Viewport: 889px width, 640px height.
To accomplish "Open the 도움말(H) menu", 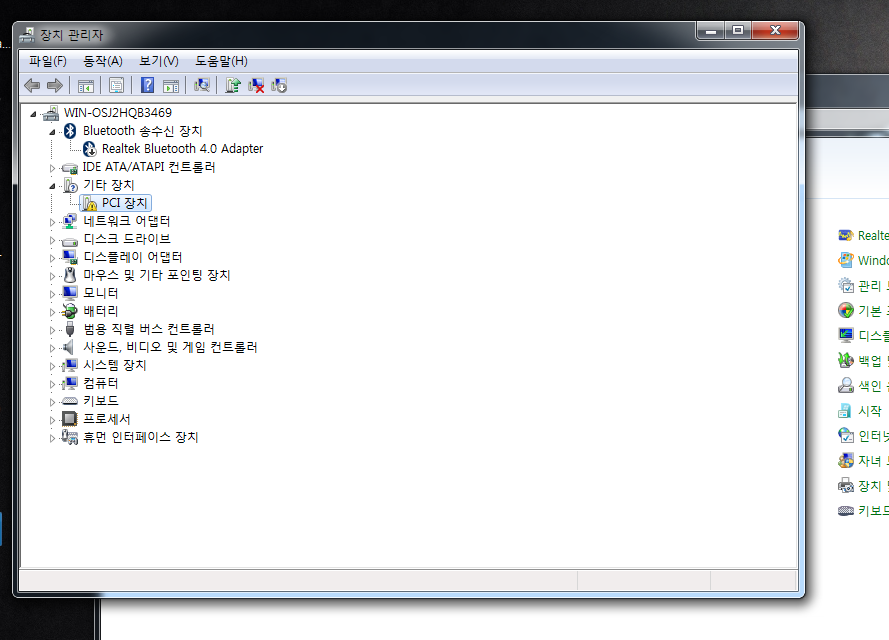I will [x=221, y=61].
